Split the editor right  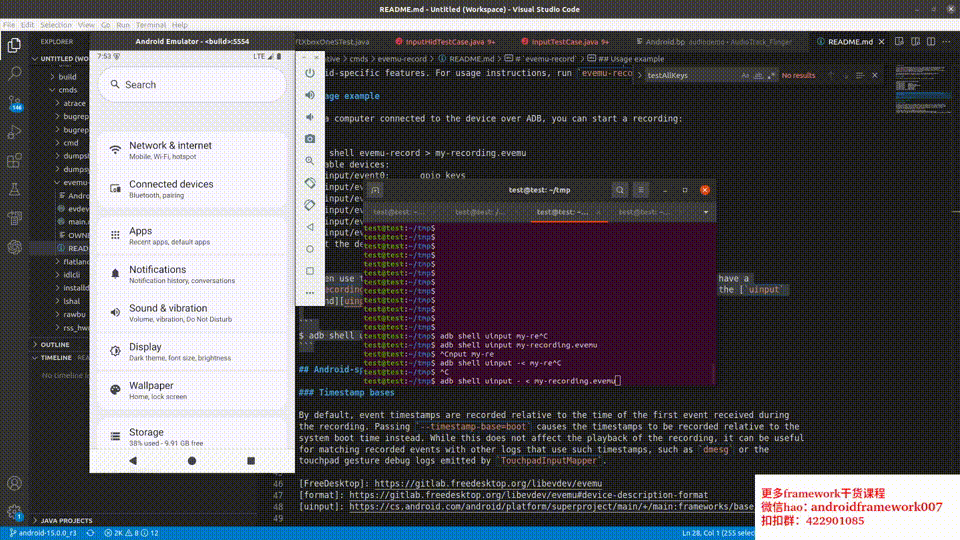pos(931,42)
